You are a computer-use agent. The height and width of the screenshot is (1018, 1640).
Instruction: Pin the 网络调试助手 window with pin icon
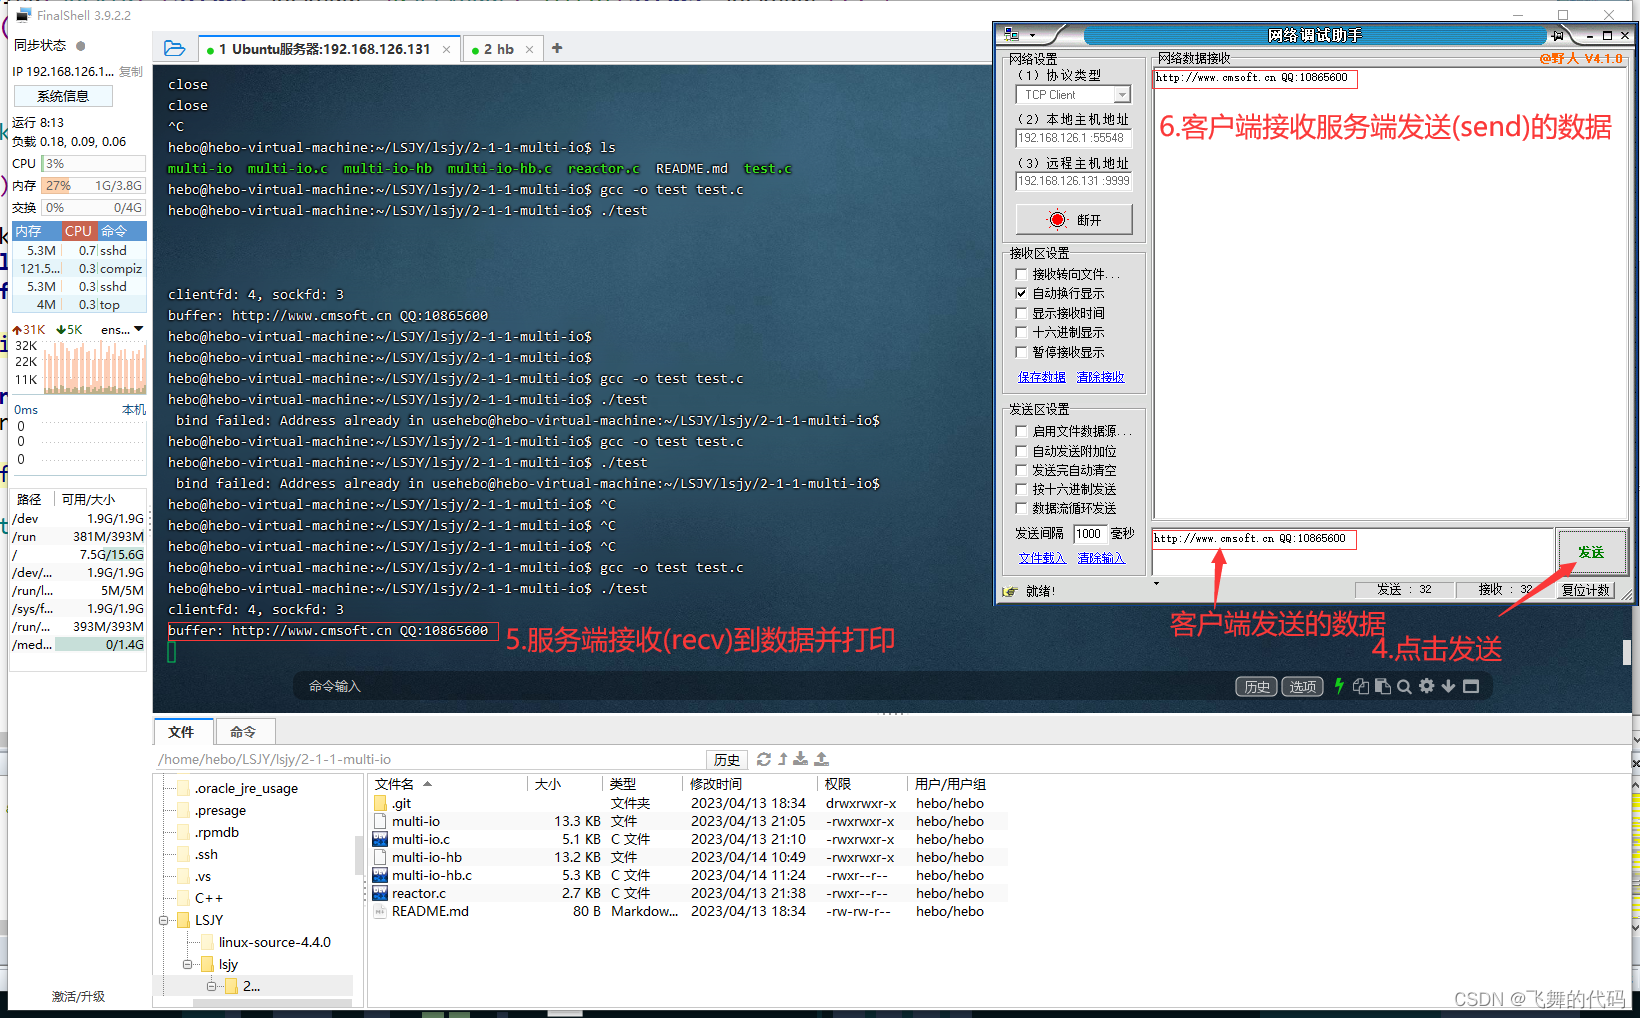(1557, 35)
